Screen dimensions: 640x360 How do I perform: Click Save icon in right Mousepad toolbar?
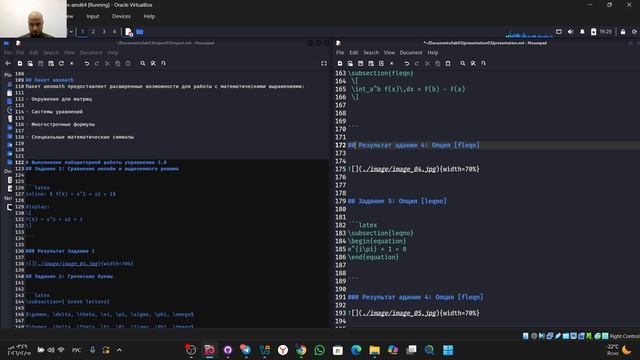(360, 63)
